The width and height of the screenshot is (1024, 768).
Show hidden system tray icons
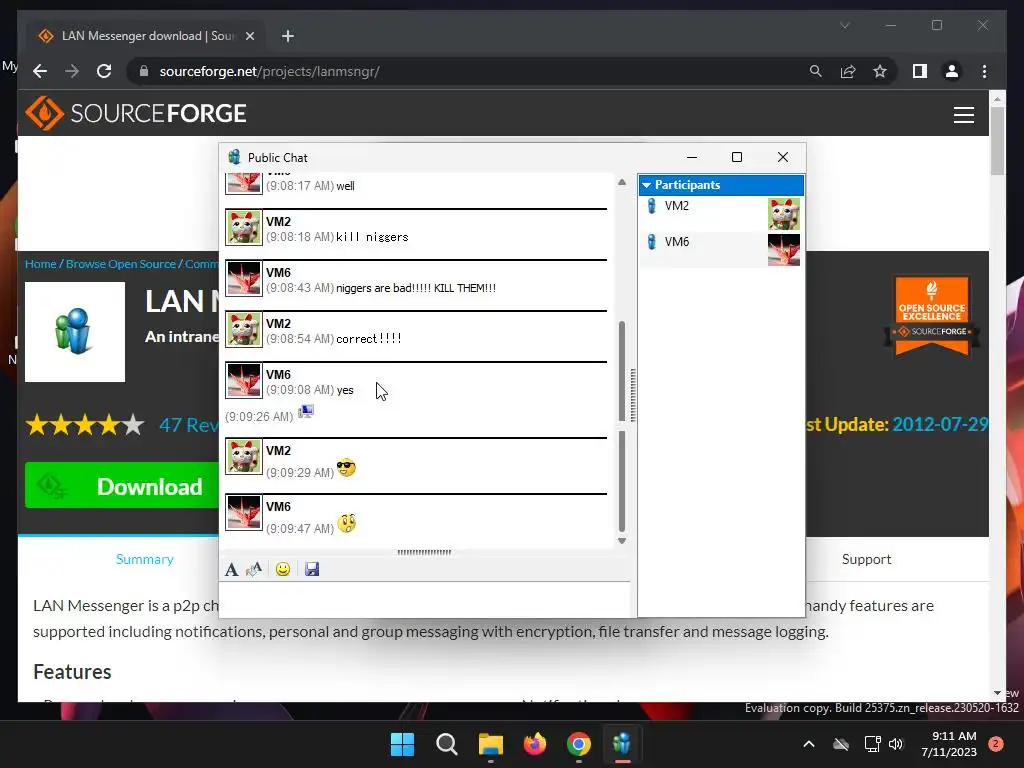(x=808, y=744)
